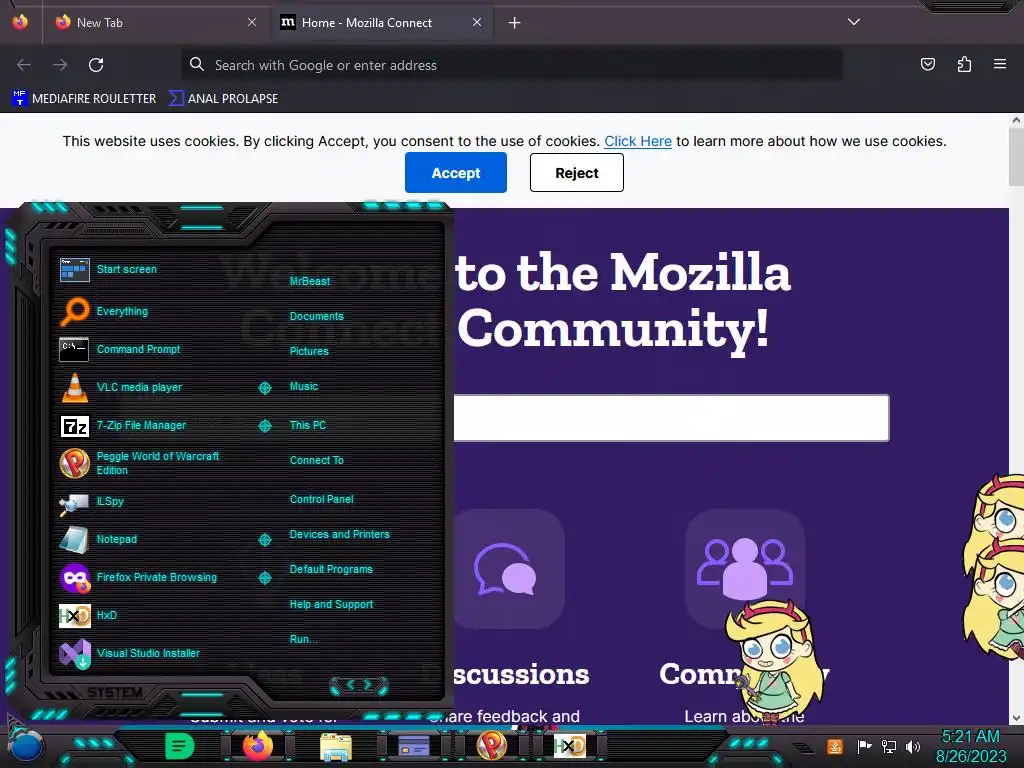Launch Peggle World of Warcraft Edition icon
This screenshot has height=768, width=1024.
pyautogui.click(x=74, y=463)
